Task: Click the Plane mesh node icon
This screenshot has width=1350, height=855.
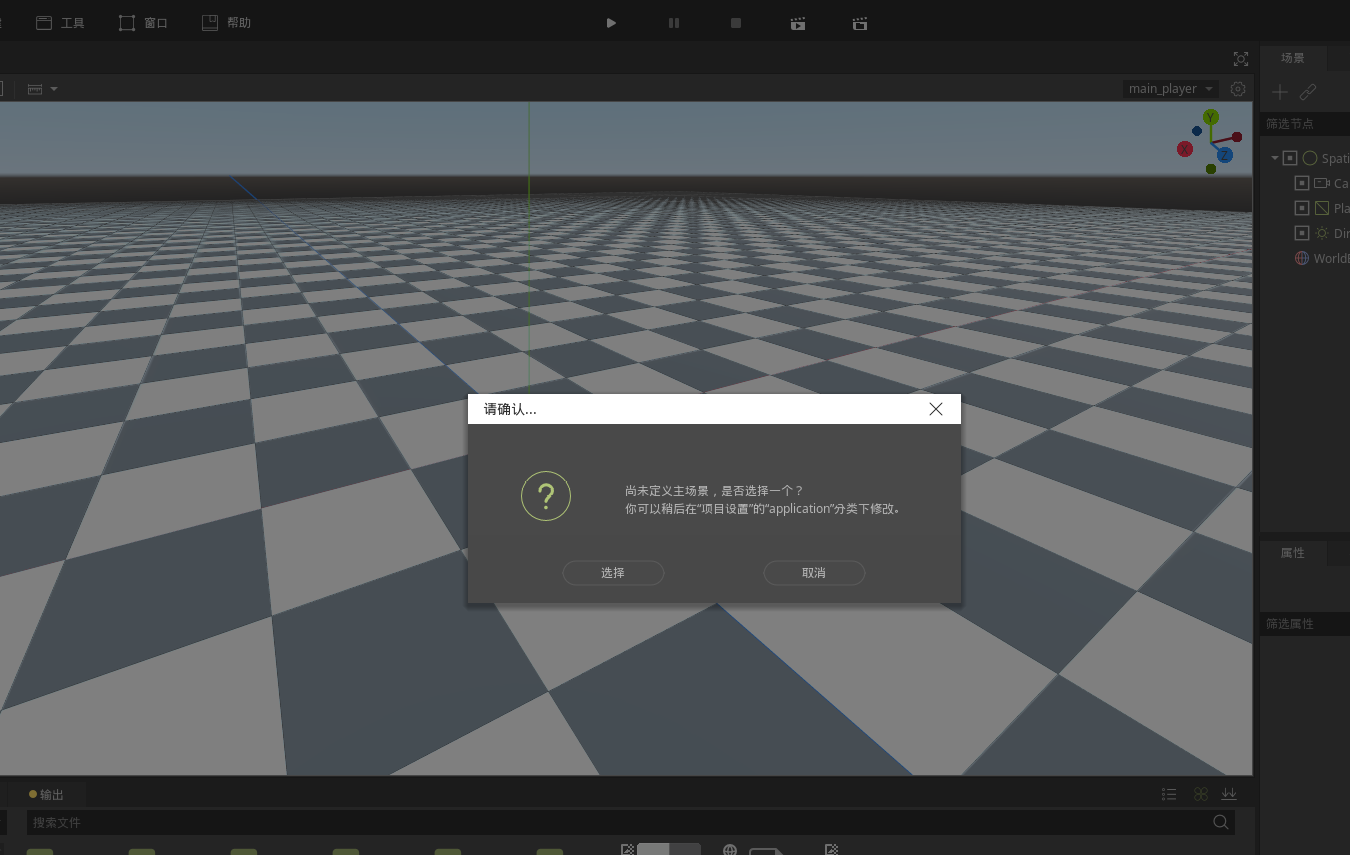Action: [x=1322, y=208]
